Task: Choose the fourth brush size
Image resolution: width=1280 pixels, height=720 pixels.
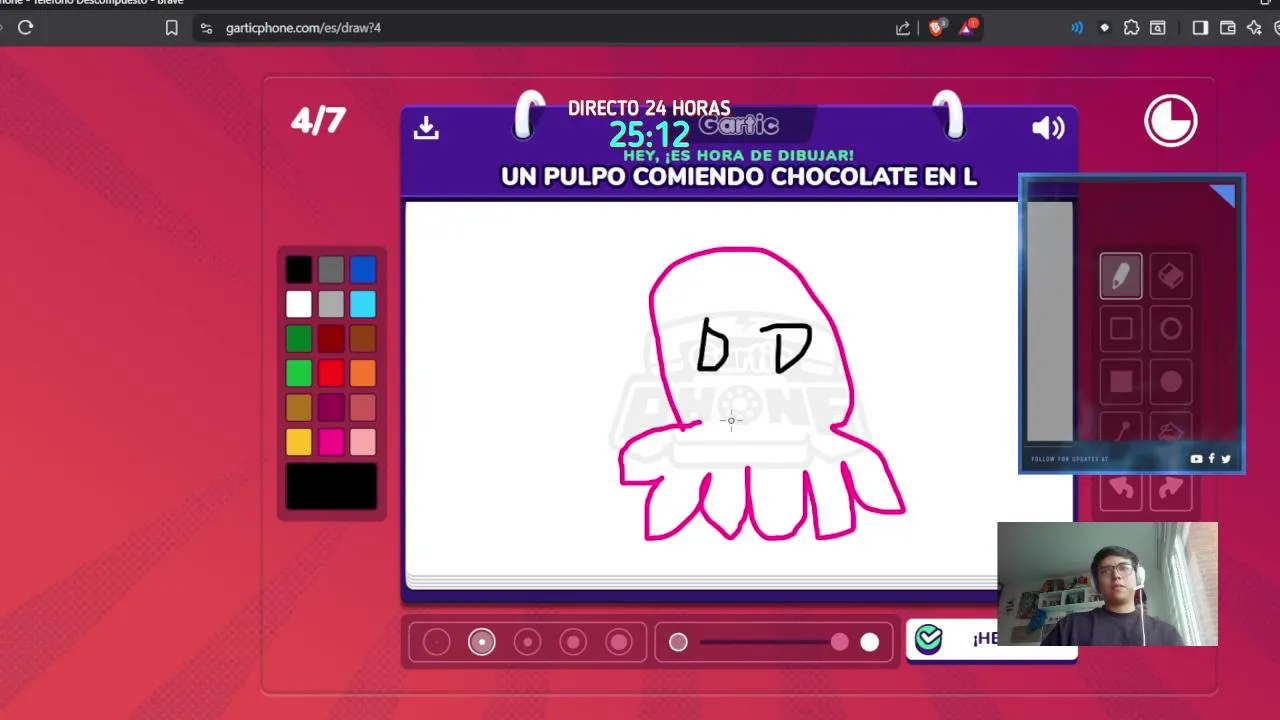Action: (573, 642)
